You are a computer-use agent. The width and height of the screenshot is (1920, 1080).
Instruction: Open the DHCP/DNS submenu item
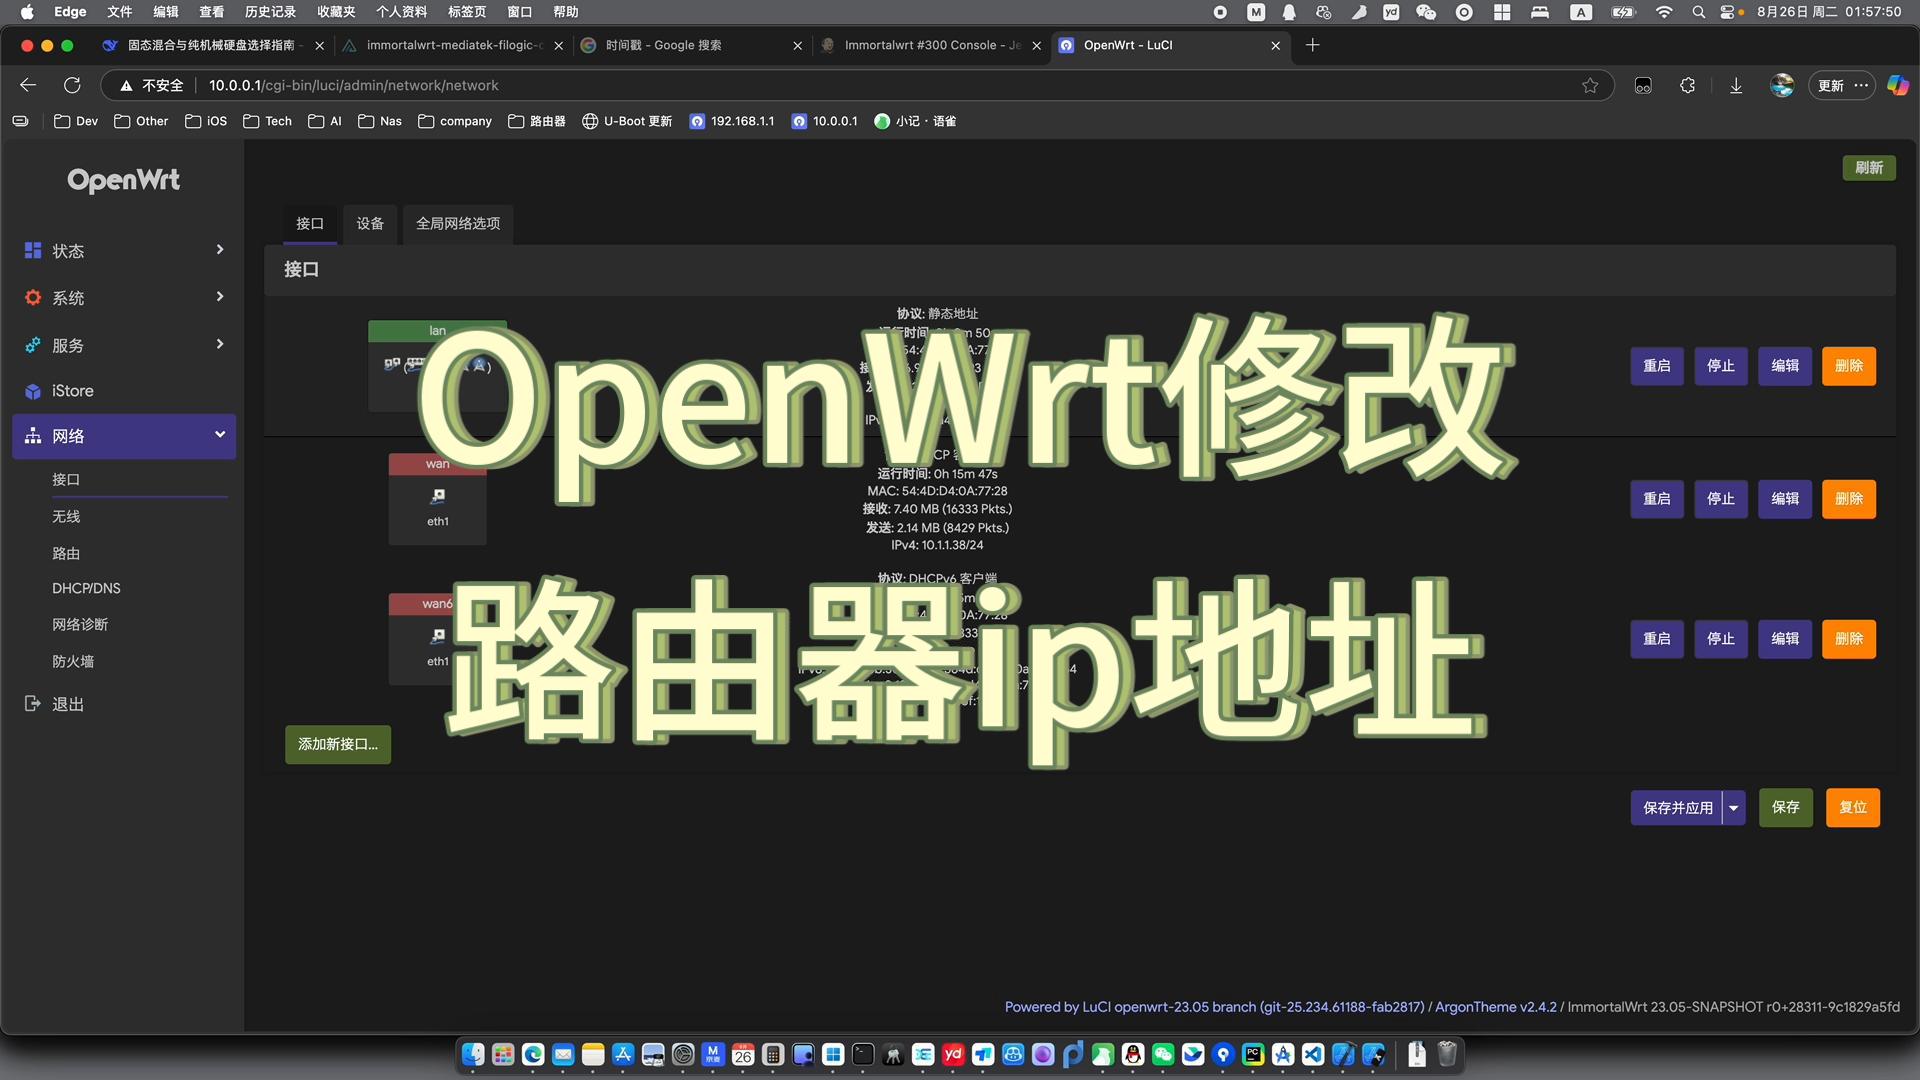(x=86, y=588)
